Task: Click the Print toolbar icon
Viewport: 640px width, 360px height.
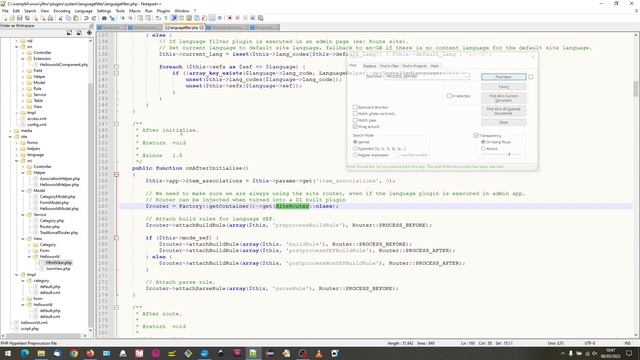Action: click(x=50, y=18)
